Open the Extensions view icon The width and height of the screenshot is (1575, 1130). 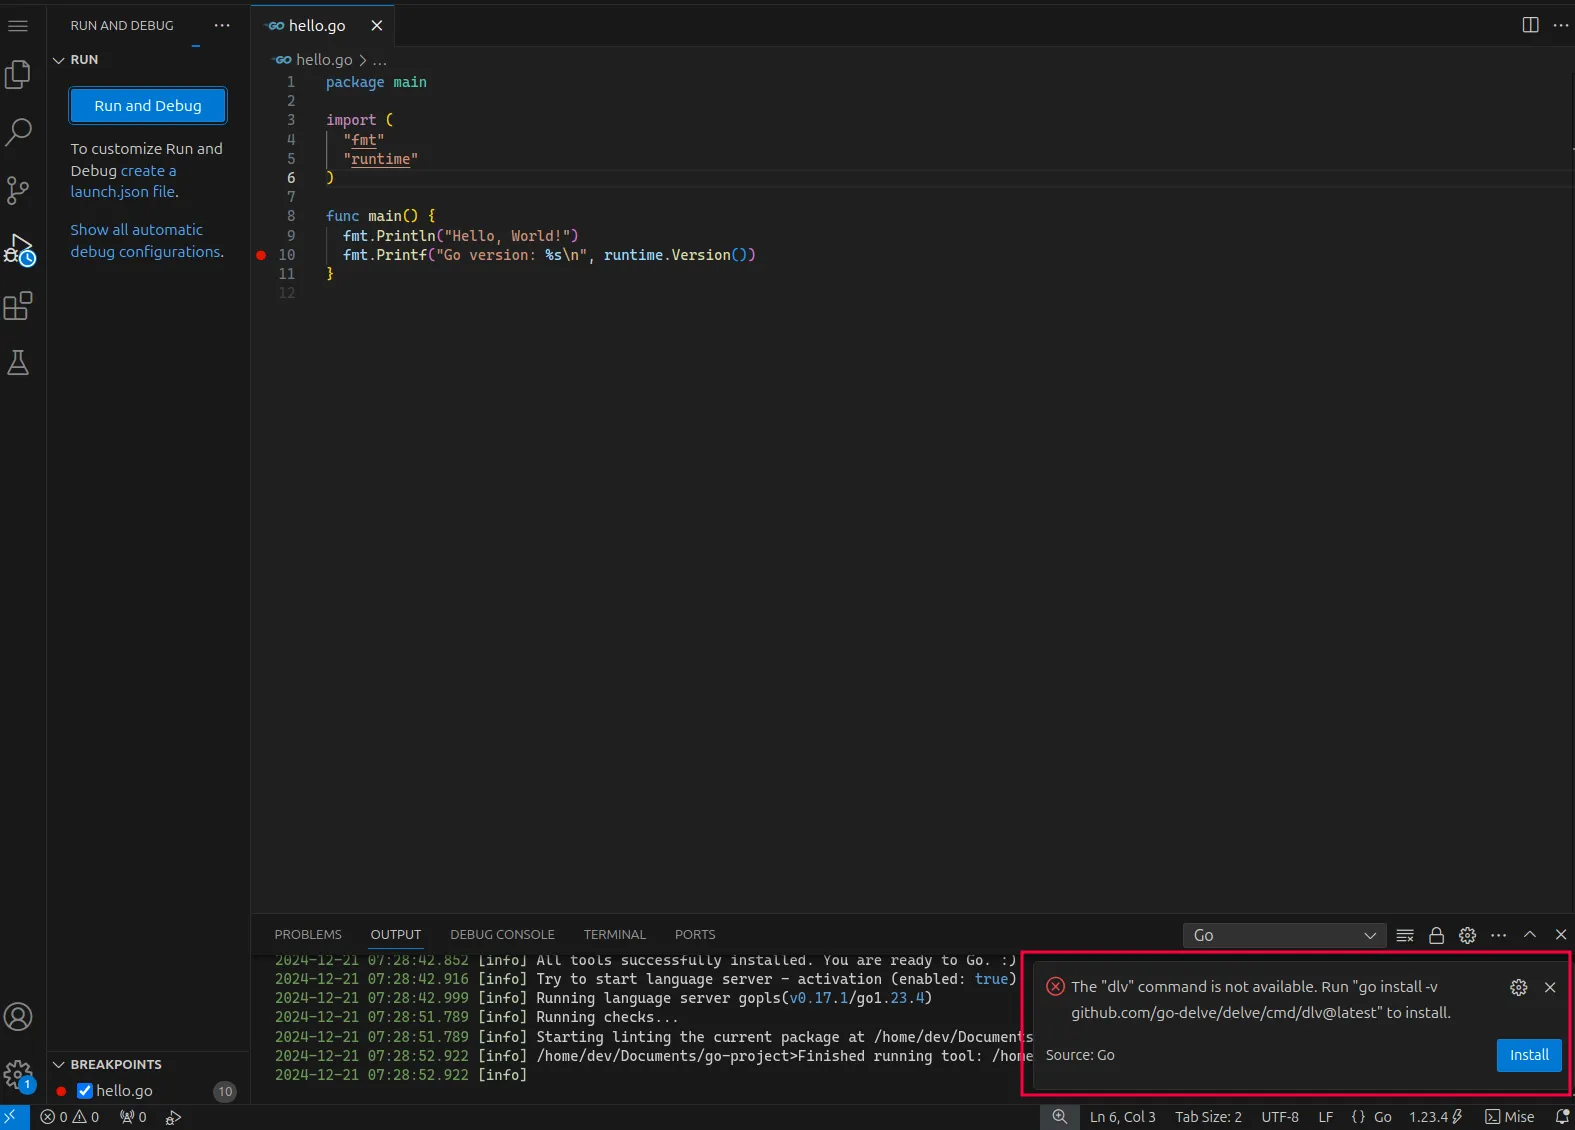coord(18,306)
